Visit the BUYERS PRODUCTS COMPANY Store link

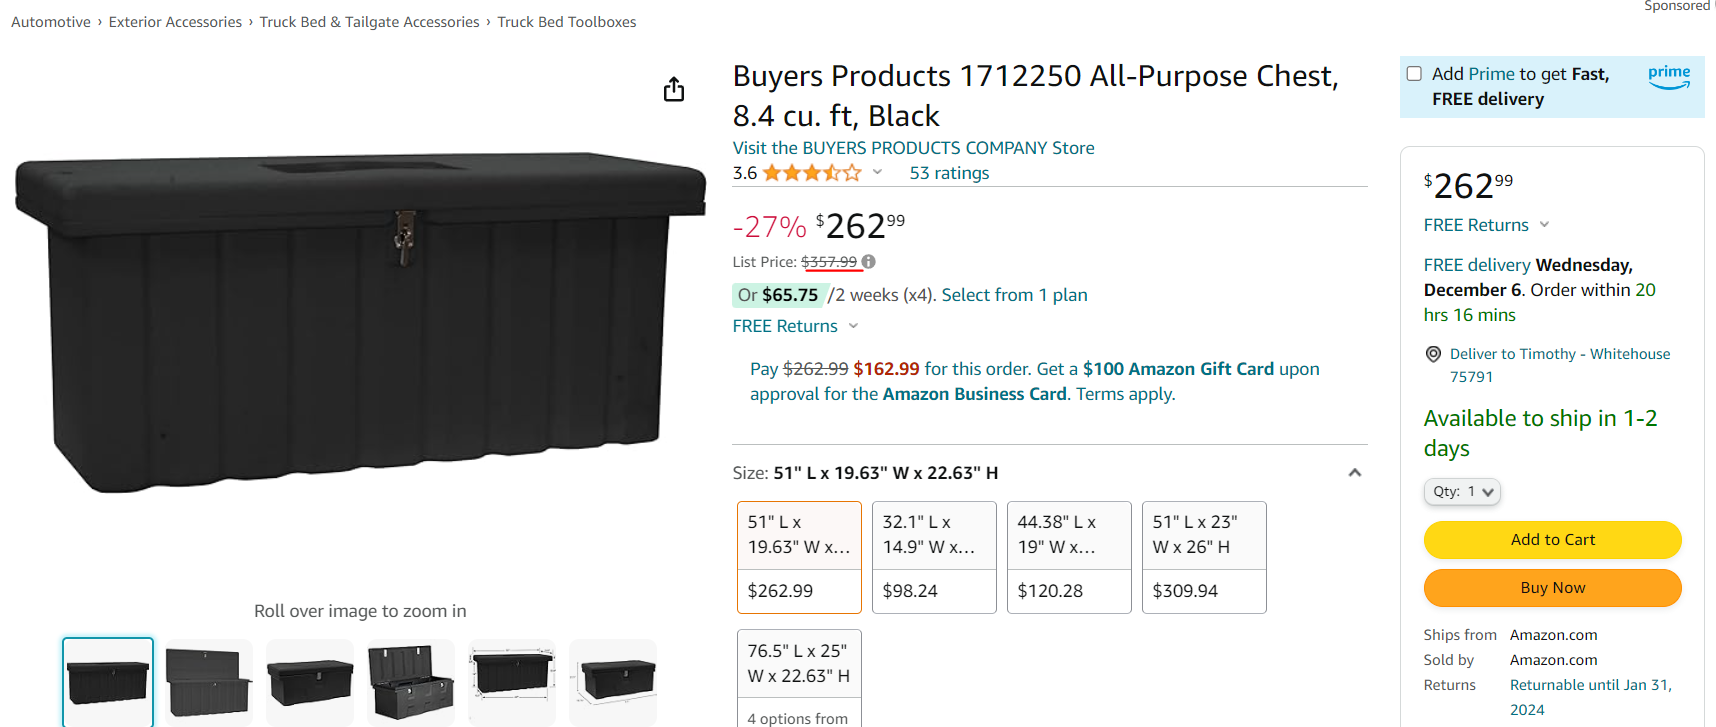pos(913,148)
